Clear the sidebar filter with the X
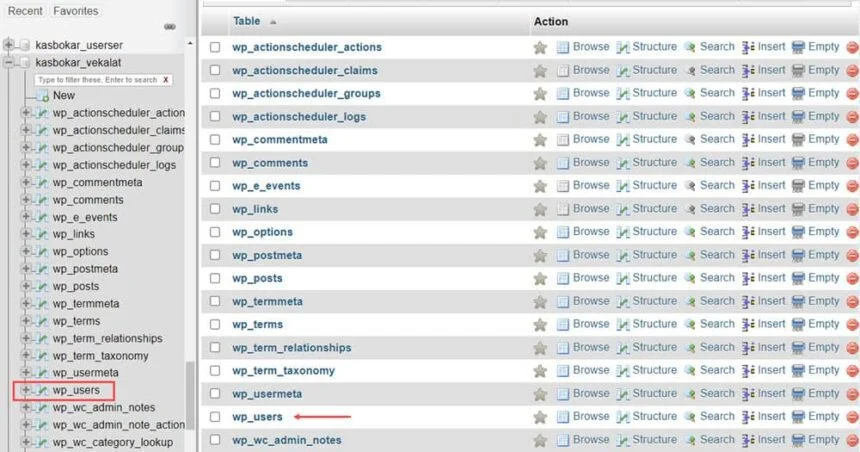Screen dimensions: 860x452 point(166,80)
